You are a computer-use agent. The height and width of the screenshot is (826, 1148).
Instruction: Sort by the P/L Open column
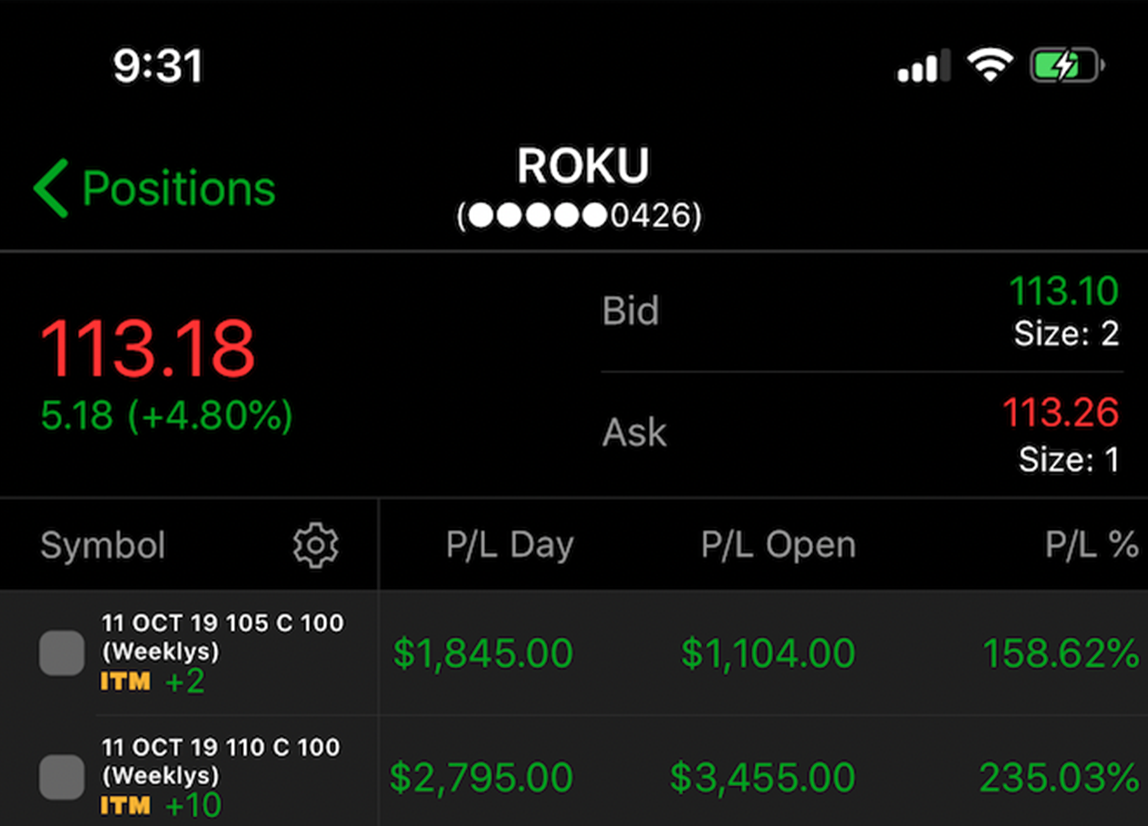(x=778, y=545)
